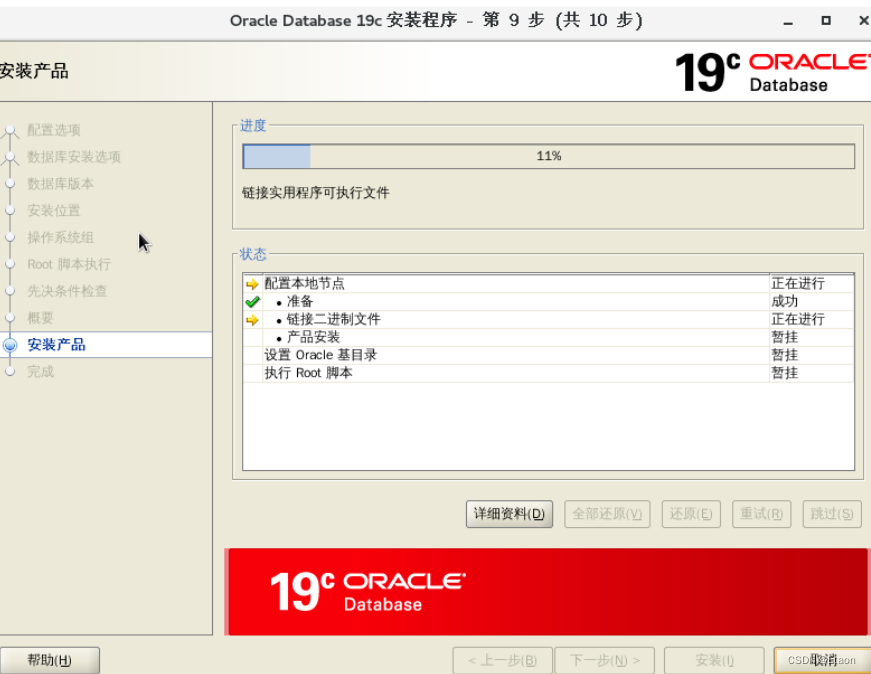Click the step bullet next to 完成
The height and width of the screenshot is (674, 871).
(10, 371)
